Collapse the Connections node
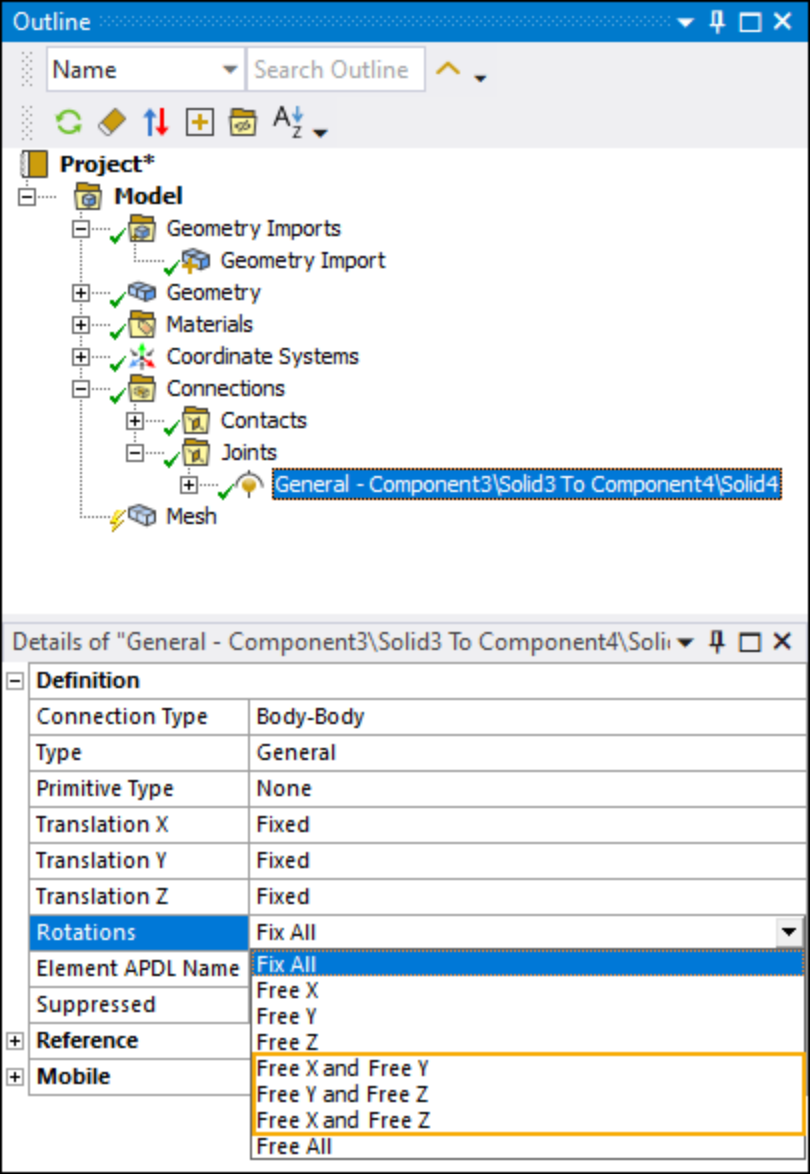 (81, 389)
